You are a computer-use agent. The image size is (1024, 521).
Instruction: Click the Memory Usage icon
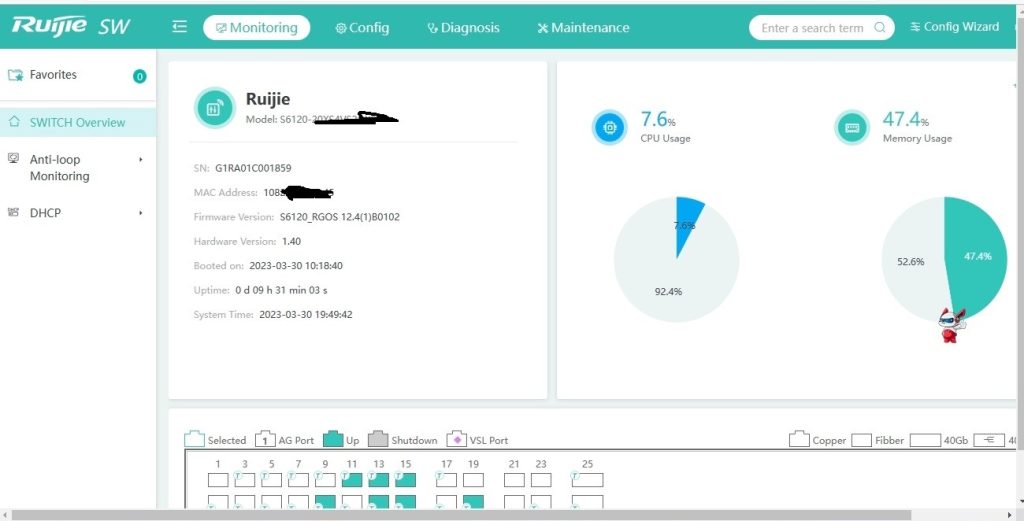point(852,127)
